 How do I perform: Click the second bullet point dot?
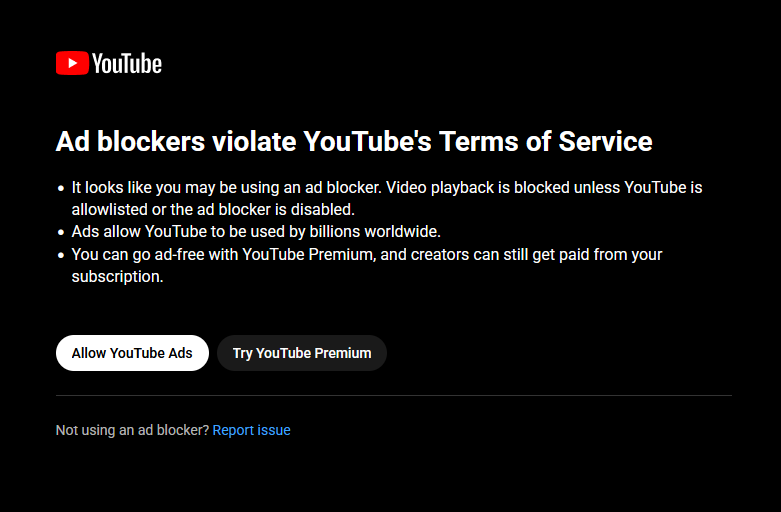(x=60, y=231)
